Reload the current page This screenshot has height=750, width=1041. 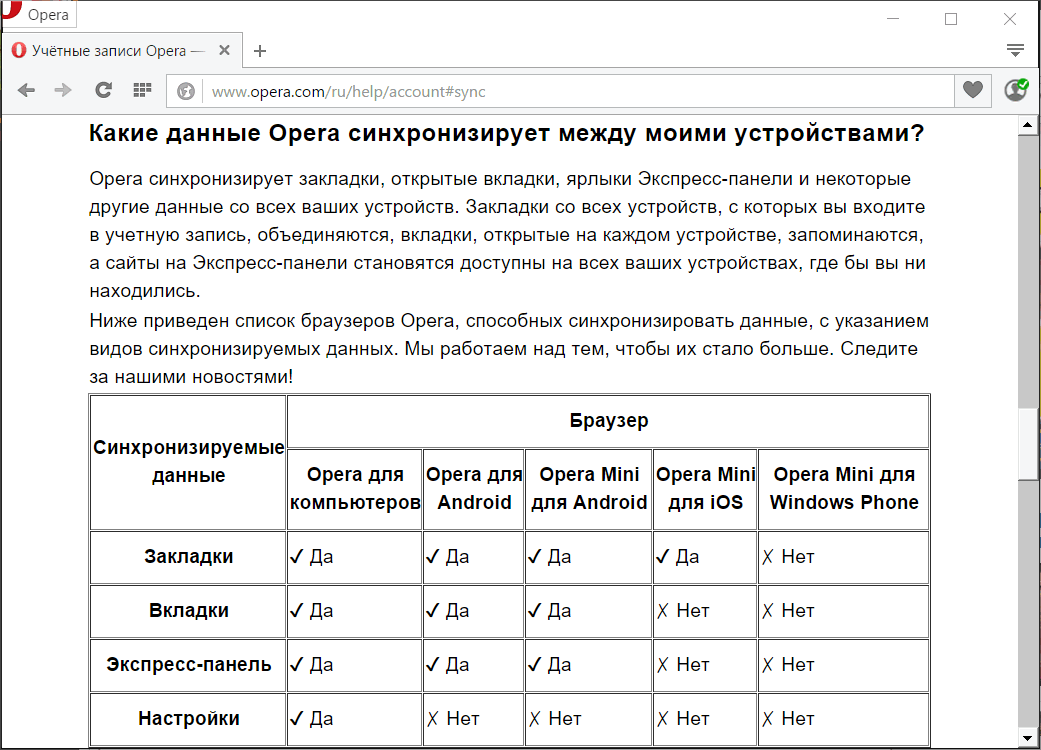click(104, 90)
